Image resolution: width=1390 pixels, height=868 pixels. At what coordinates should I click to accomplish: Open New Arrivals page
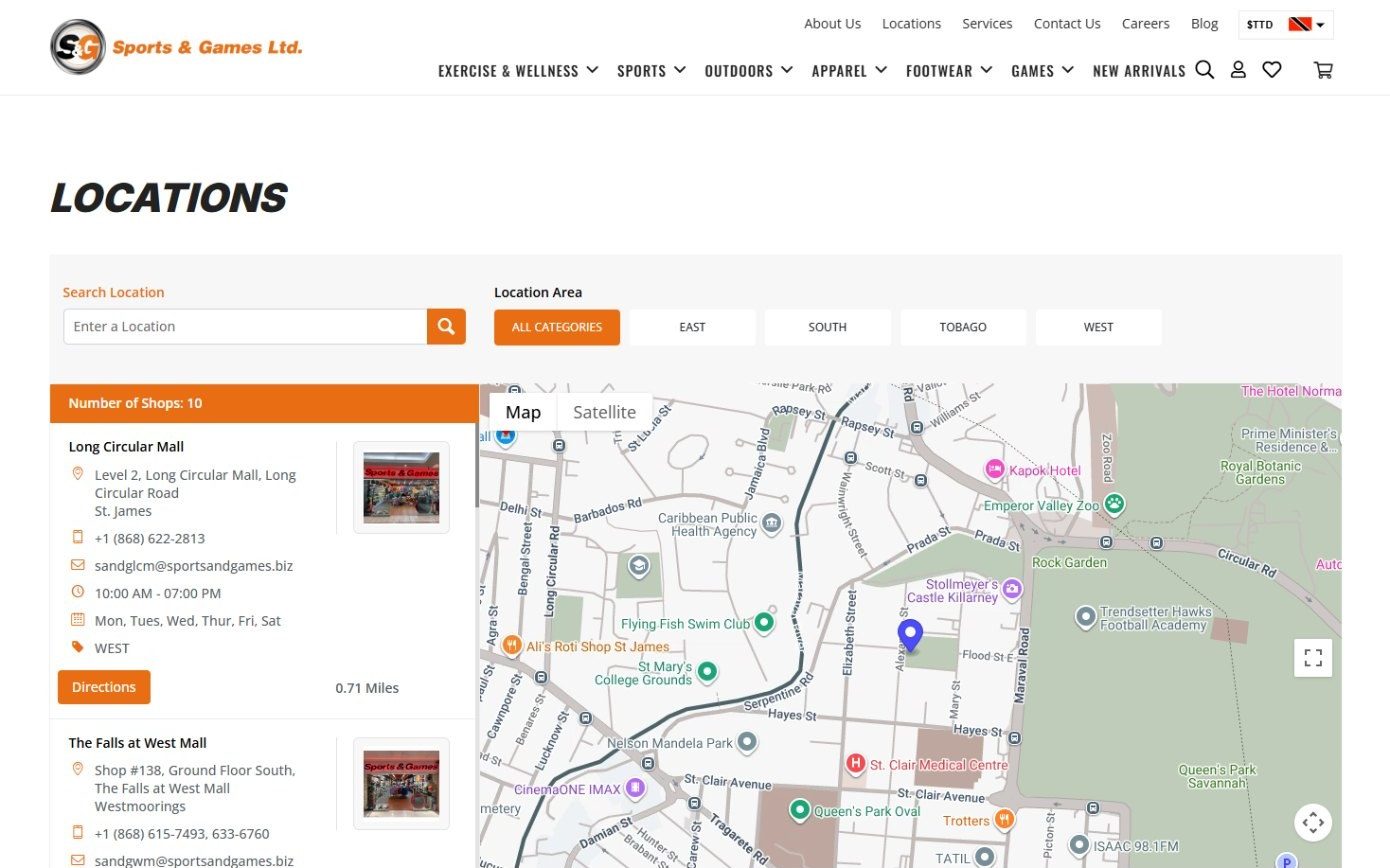[x=1139, y=70]
